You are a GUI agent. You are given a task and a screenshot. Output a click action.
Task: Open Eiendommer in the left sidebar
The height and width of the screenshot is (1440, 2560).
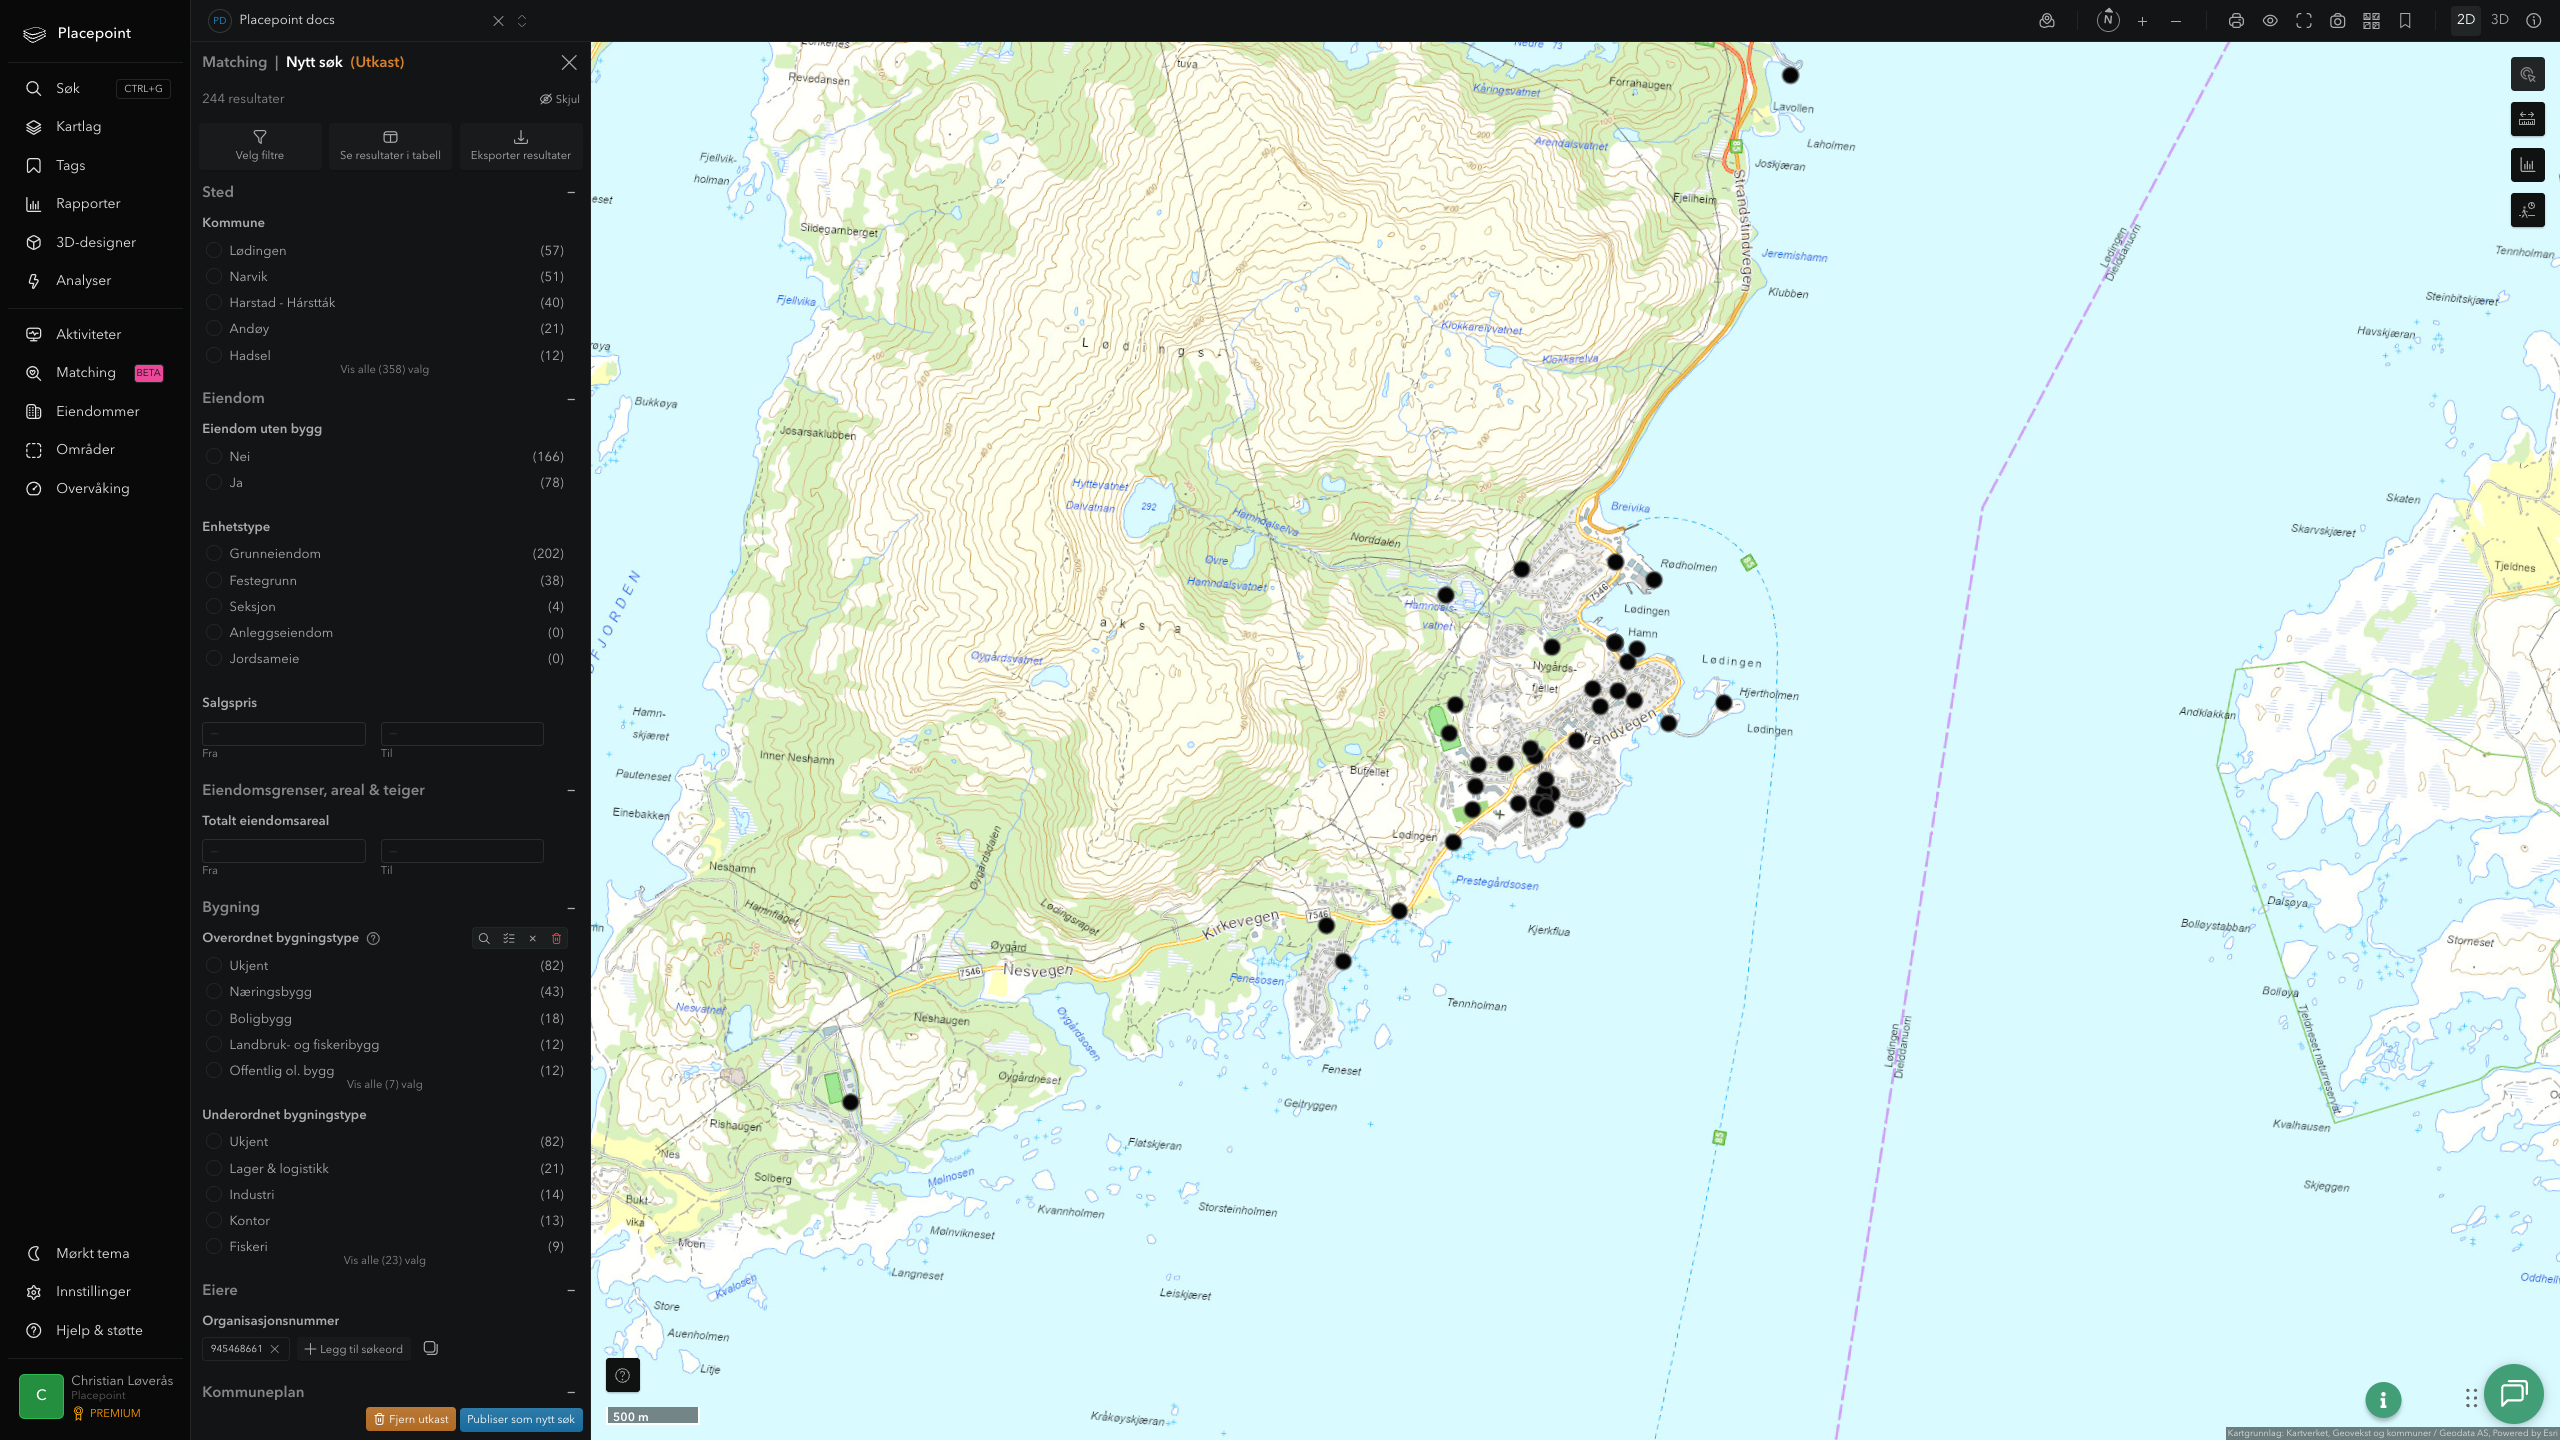point(96,411)
